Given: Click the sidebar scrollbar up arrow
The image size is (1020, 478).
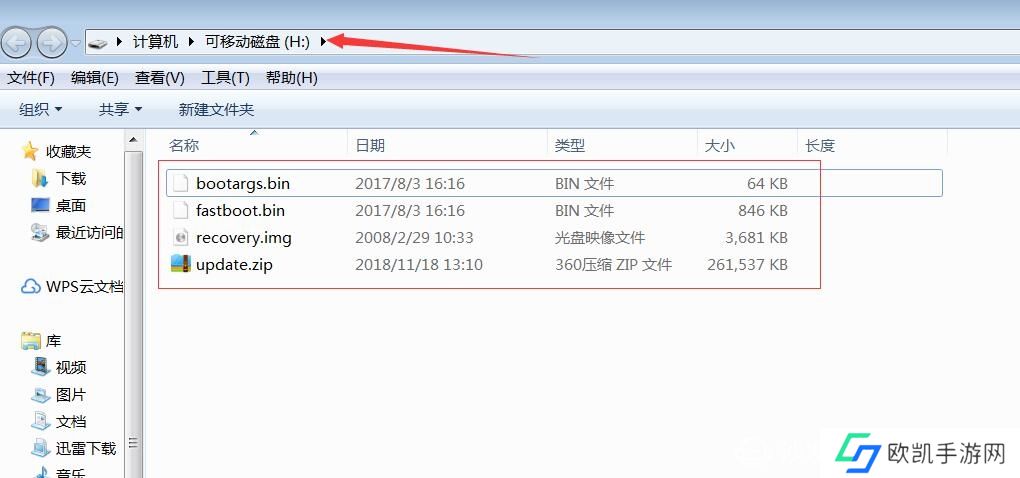Looking at the screenshot, I should coord(134,140).
